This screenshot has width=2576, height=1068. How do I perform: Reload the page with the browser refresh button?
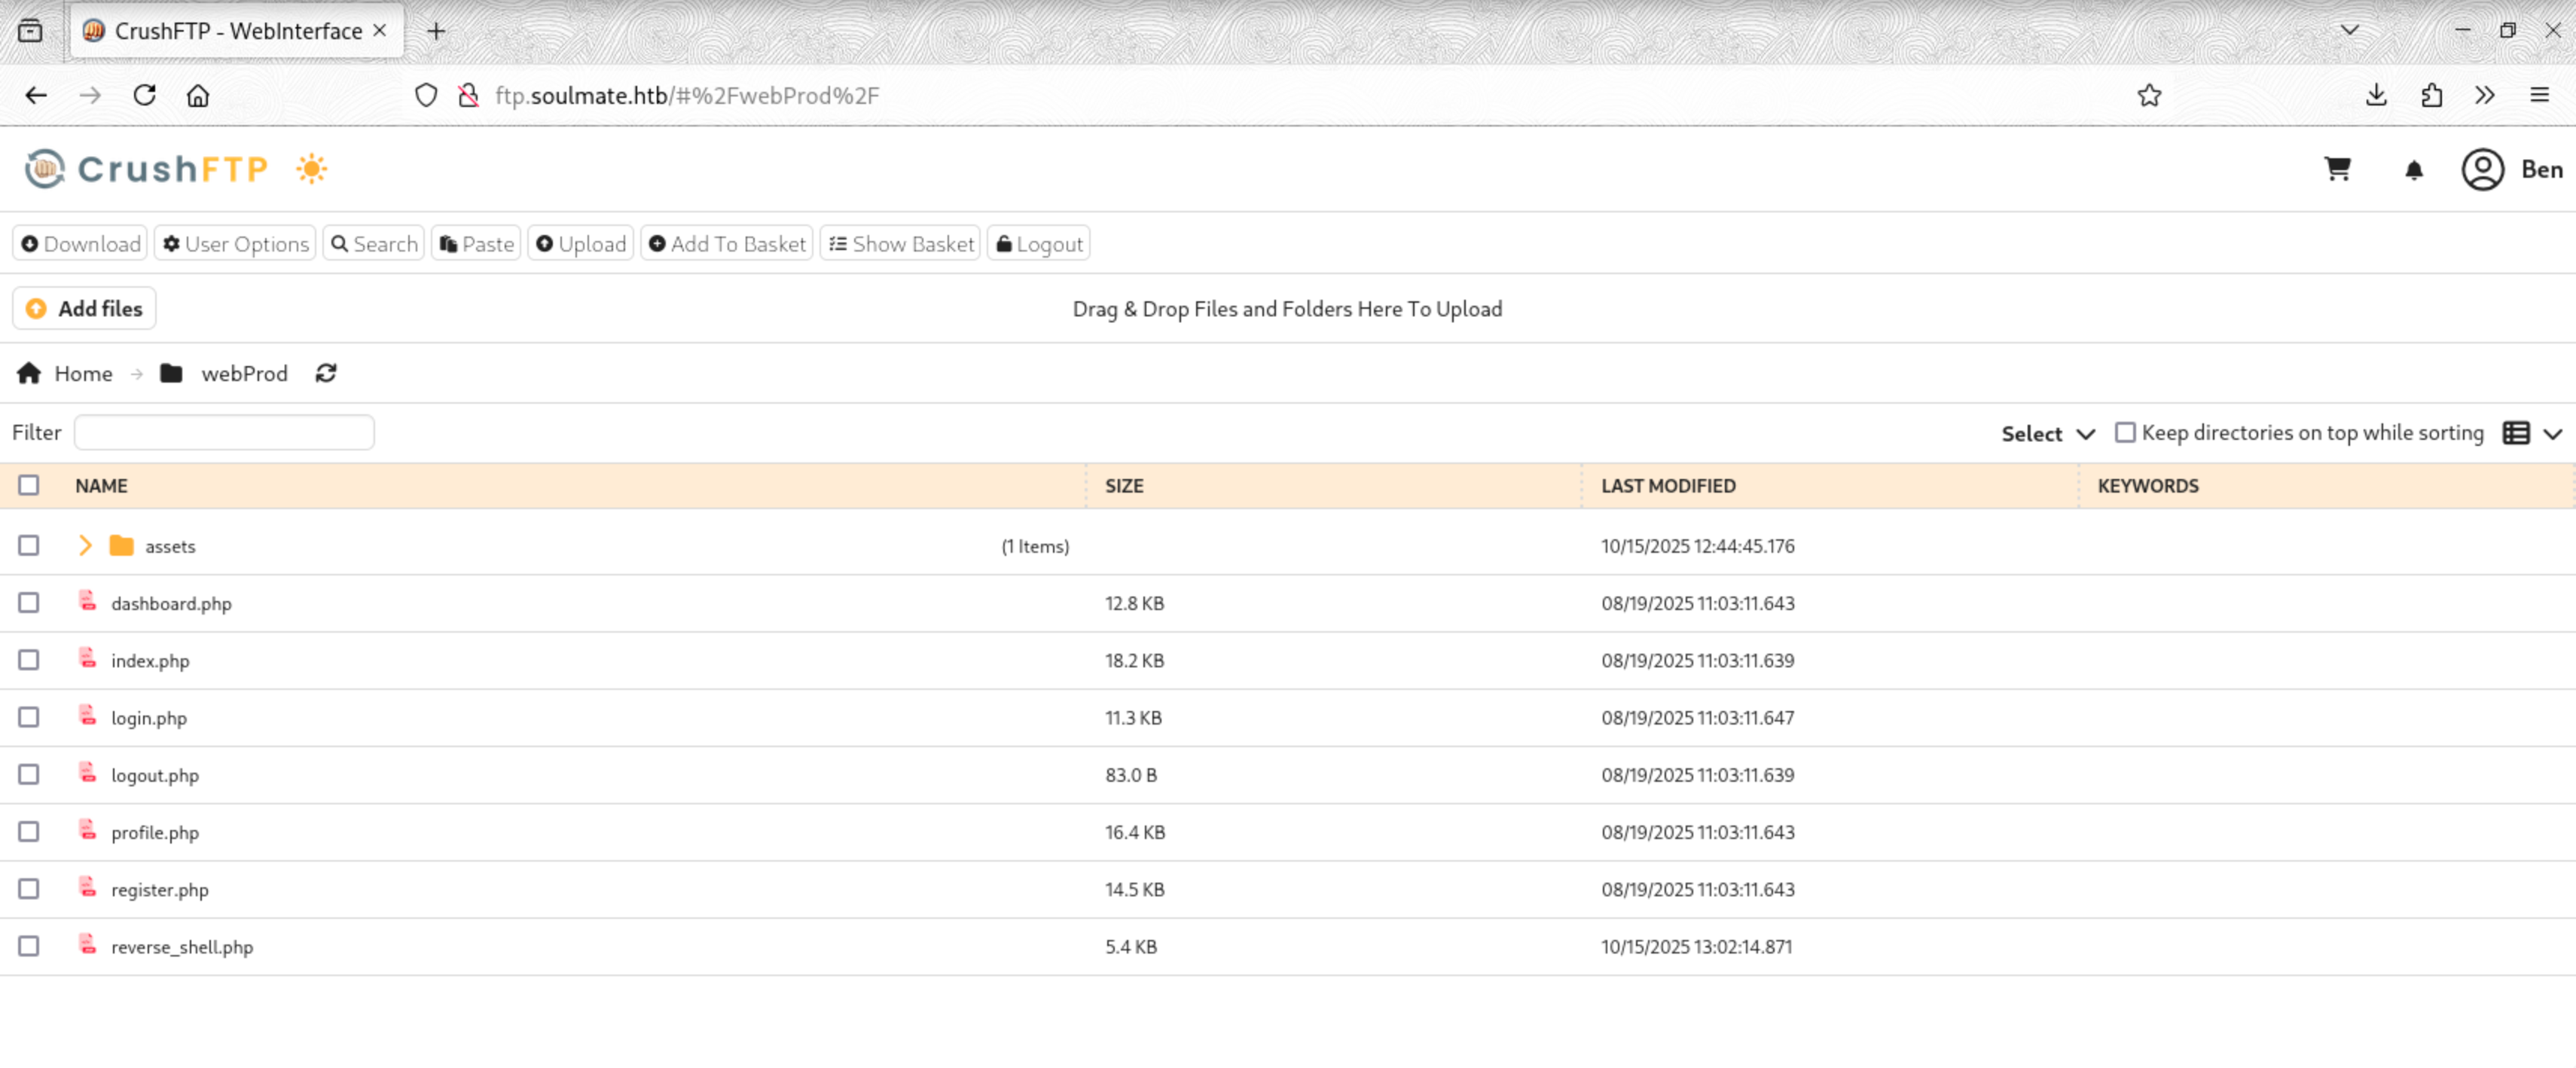point(145,95)
